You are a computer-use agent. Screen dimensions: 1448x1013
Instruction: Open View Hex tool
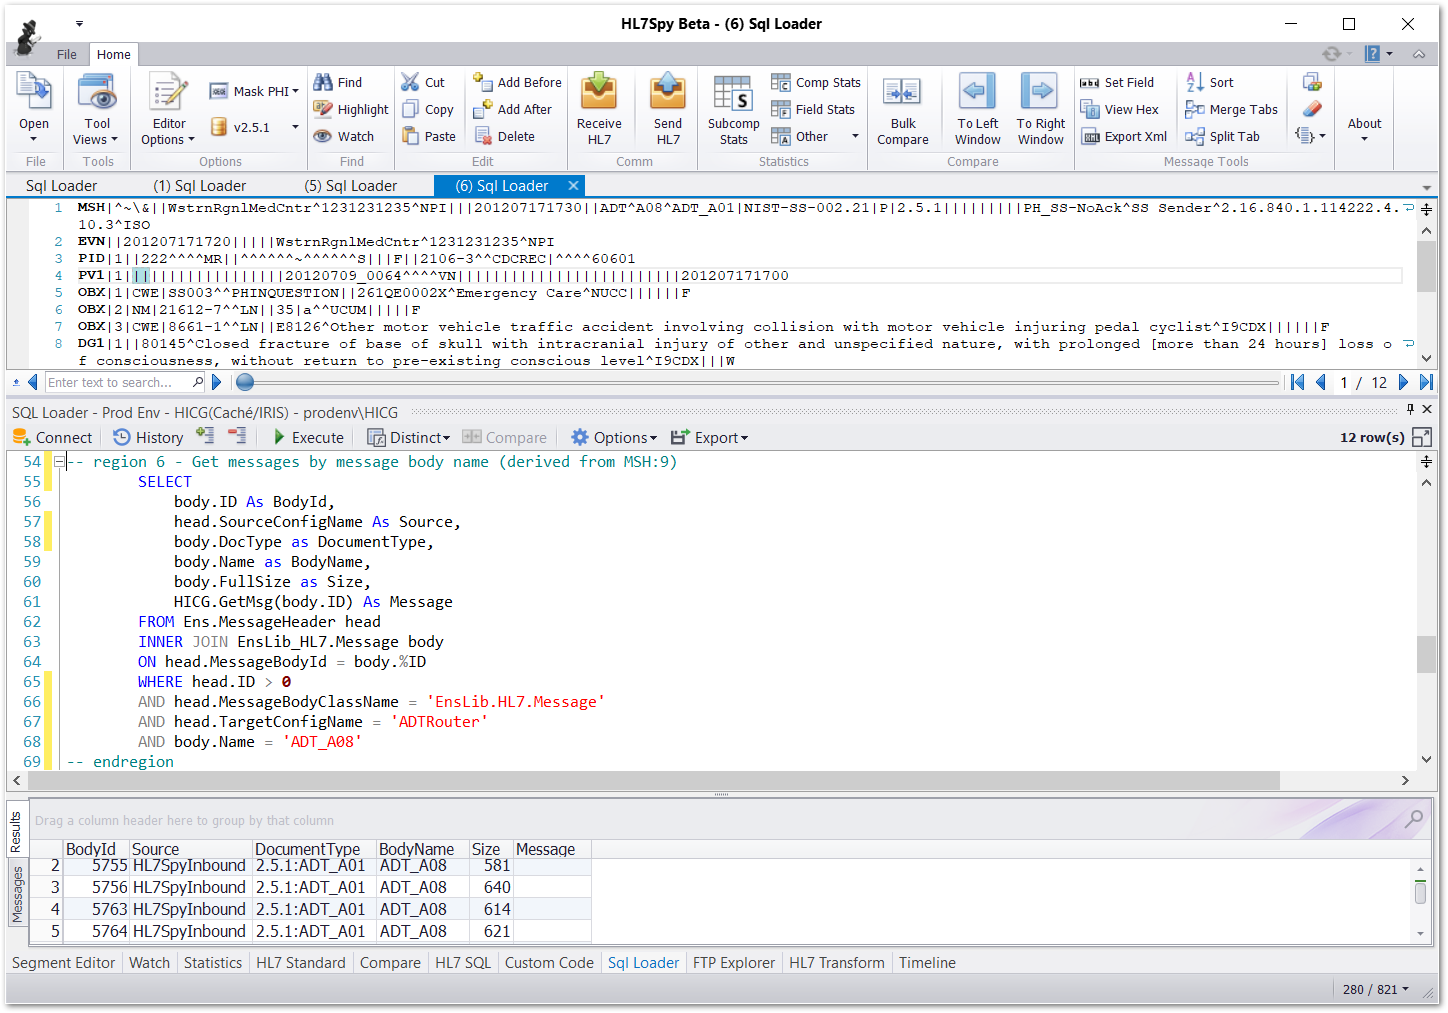click(1120, 109)
